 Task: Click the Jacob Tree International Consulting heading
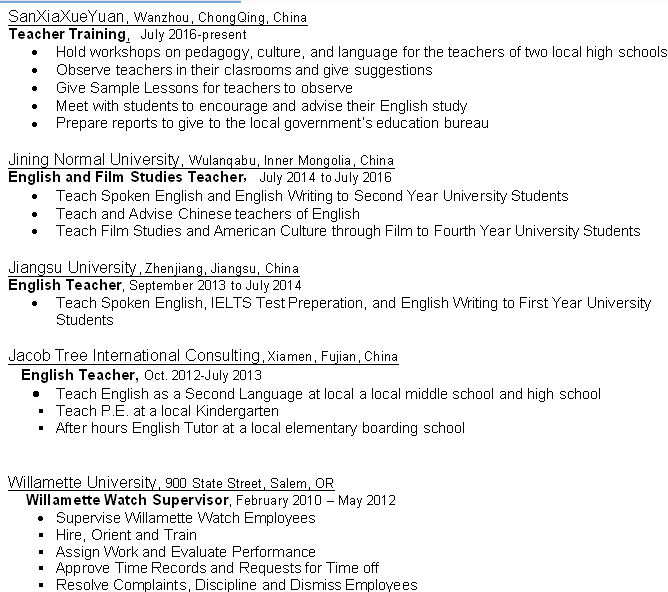[x=134, y=356]
